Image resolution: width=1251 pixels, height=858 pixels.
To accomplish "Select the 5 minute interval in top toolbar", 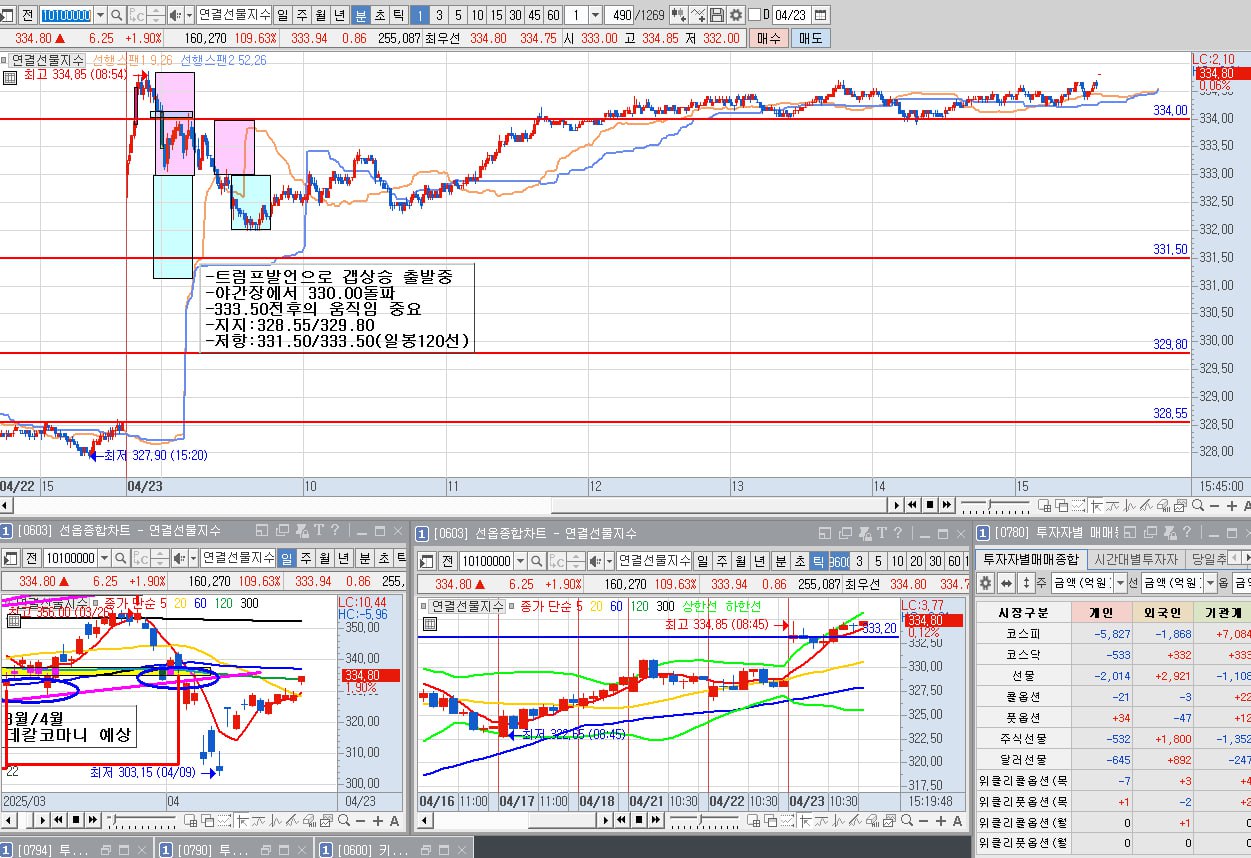I will [458, 15].
